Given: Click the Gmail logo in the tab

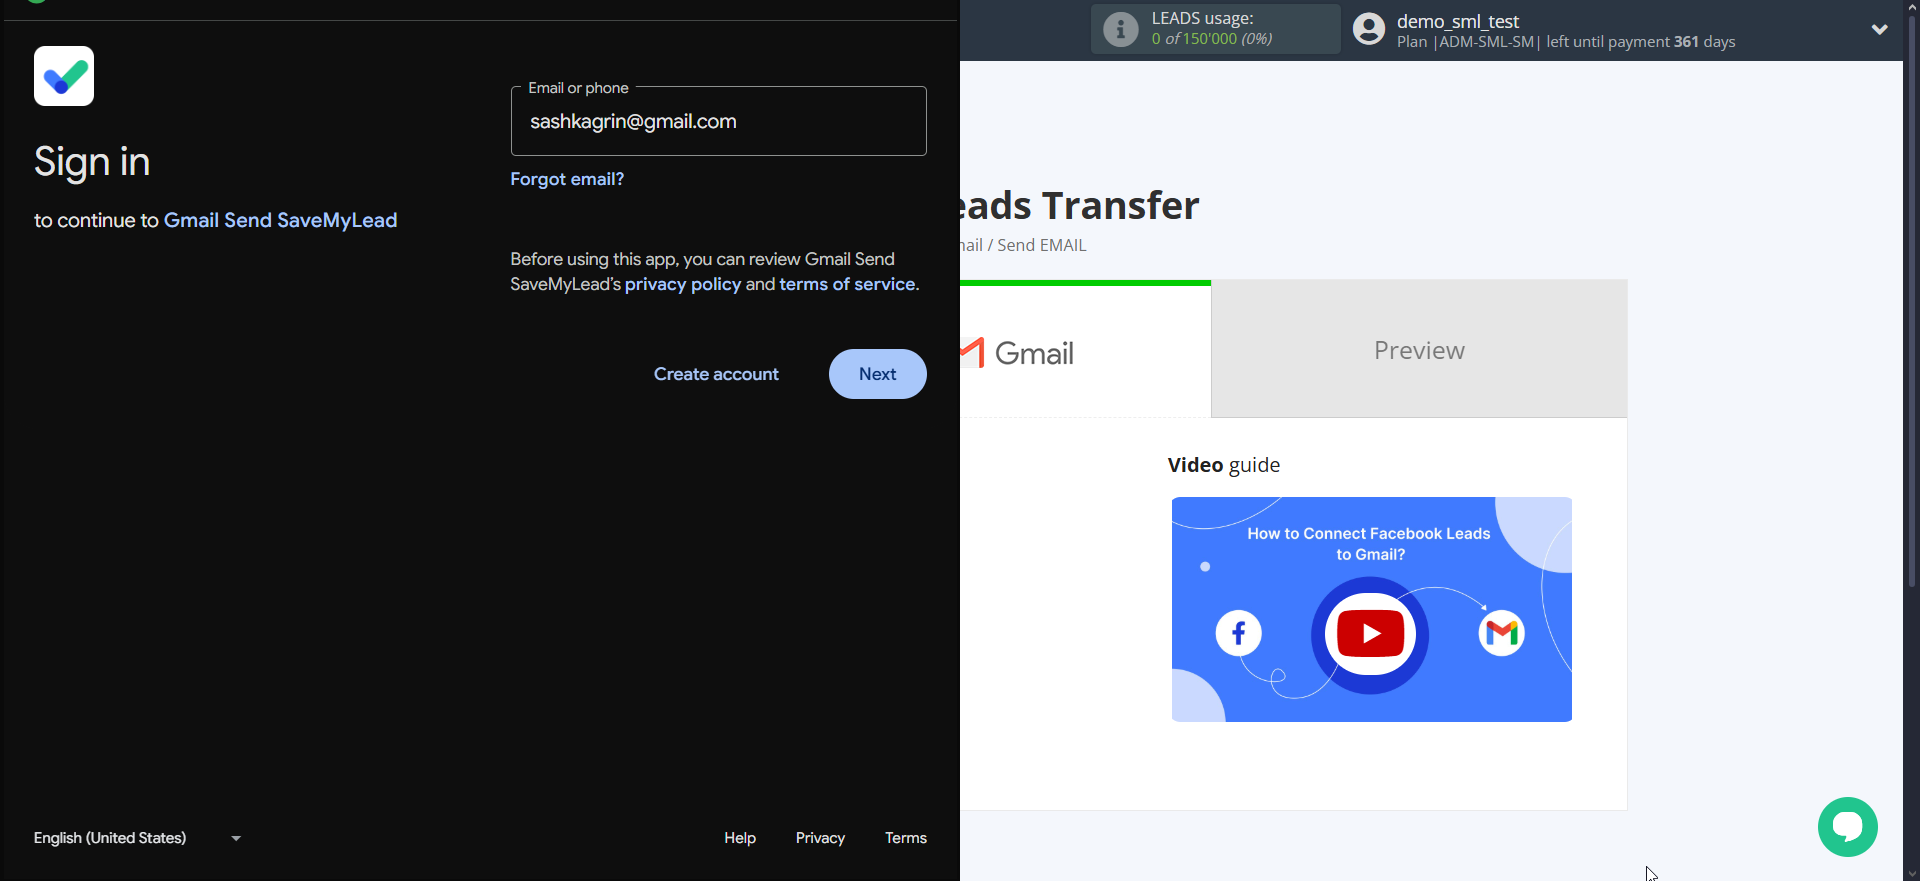Looking at the screenshot, I should (1020, 353).
